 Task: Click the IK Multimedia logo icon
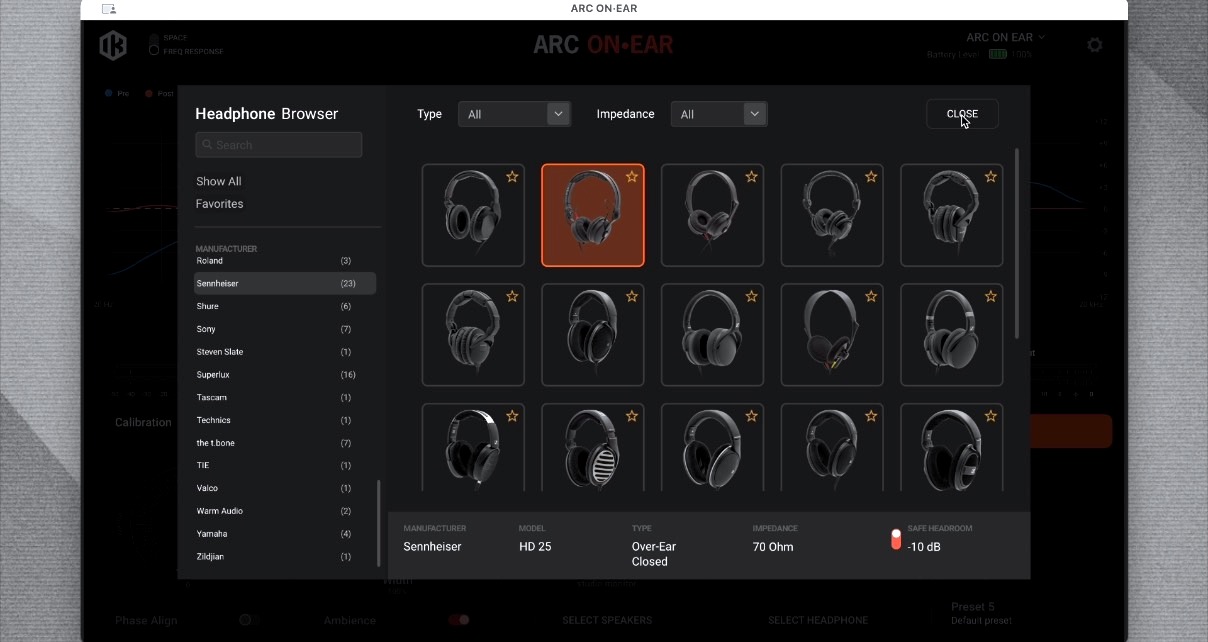(113, 44)
